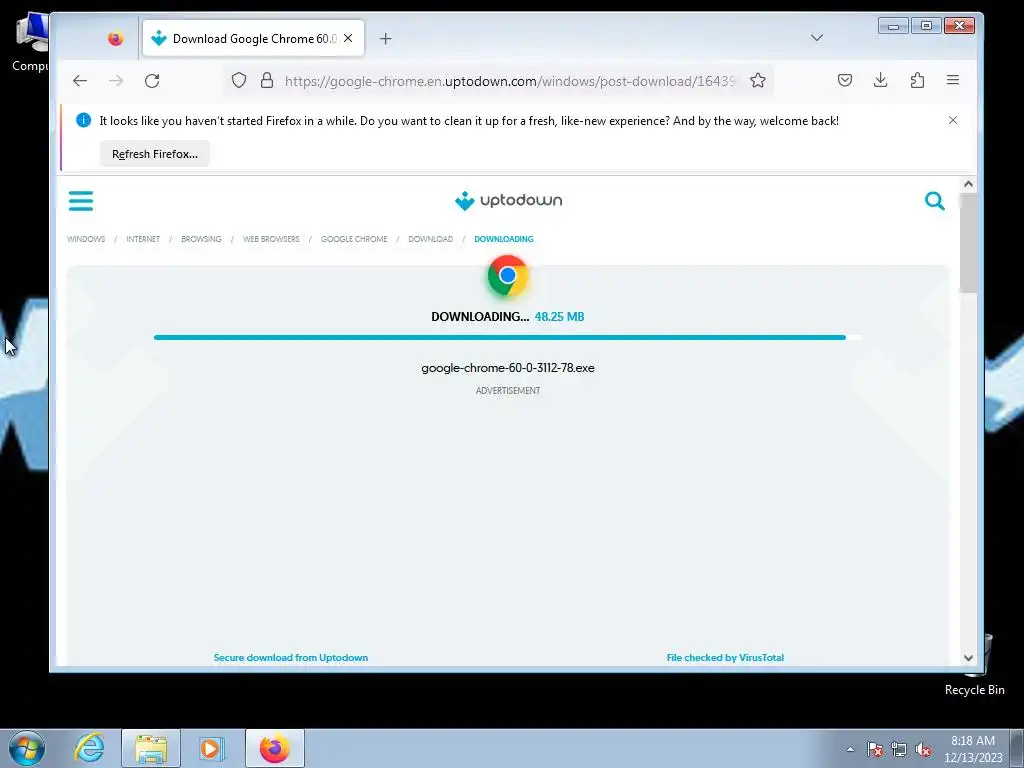
Task: Open tracking protection shield icon
Action: click(239, 80)
